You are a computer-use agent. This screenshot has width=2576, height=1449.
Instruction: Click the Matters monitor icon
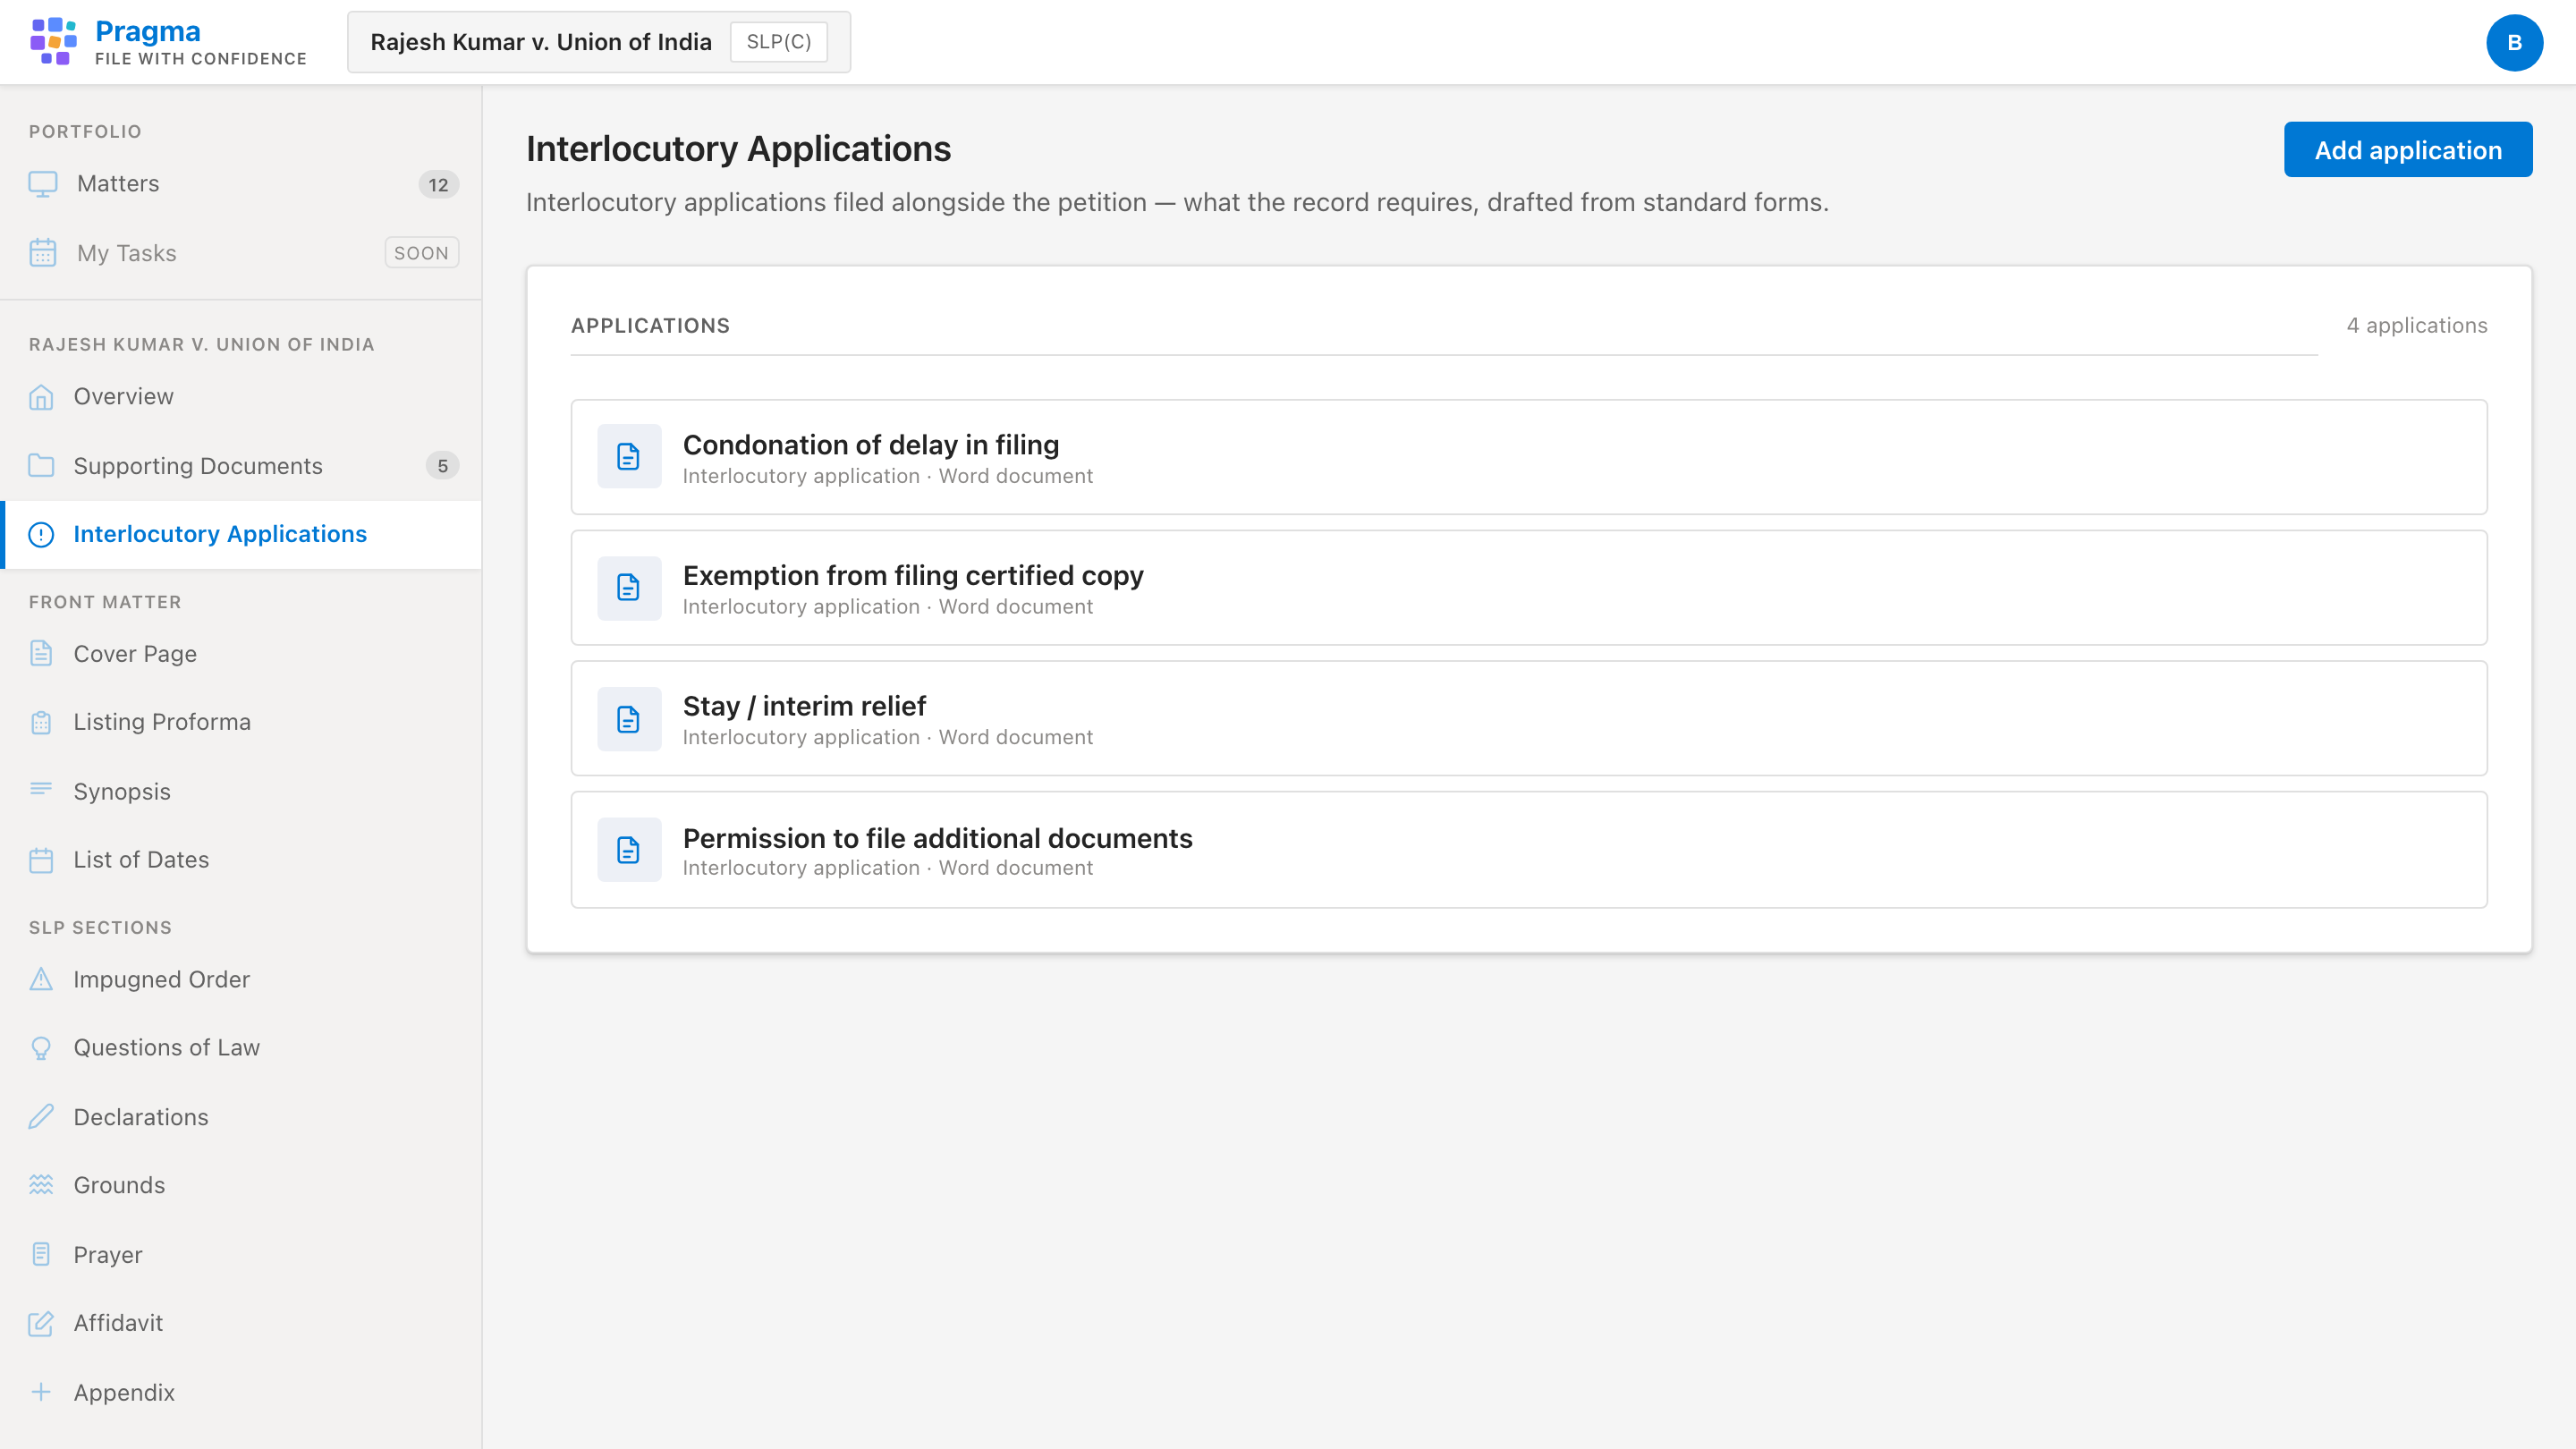click(42, 184)
